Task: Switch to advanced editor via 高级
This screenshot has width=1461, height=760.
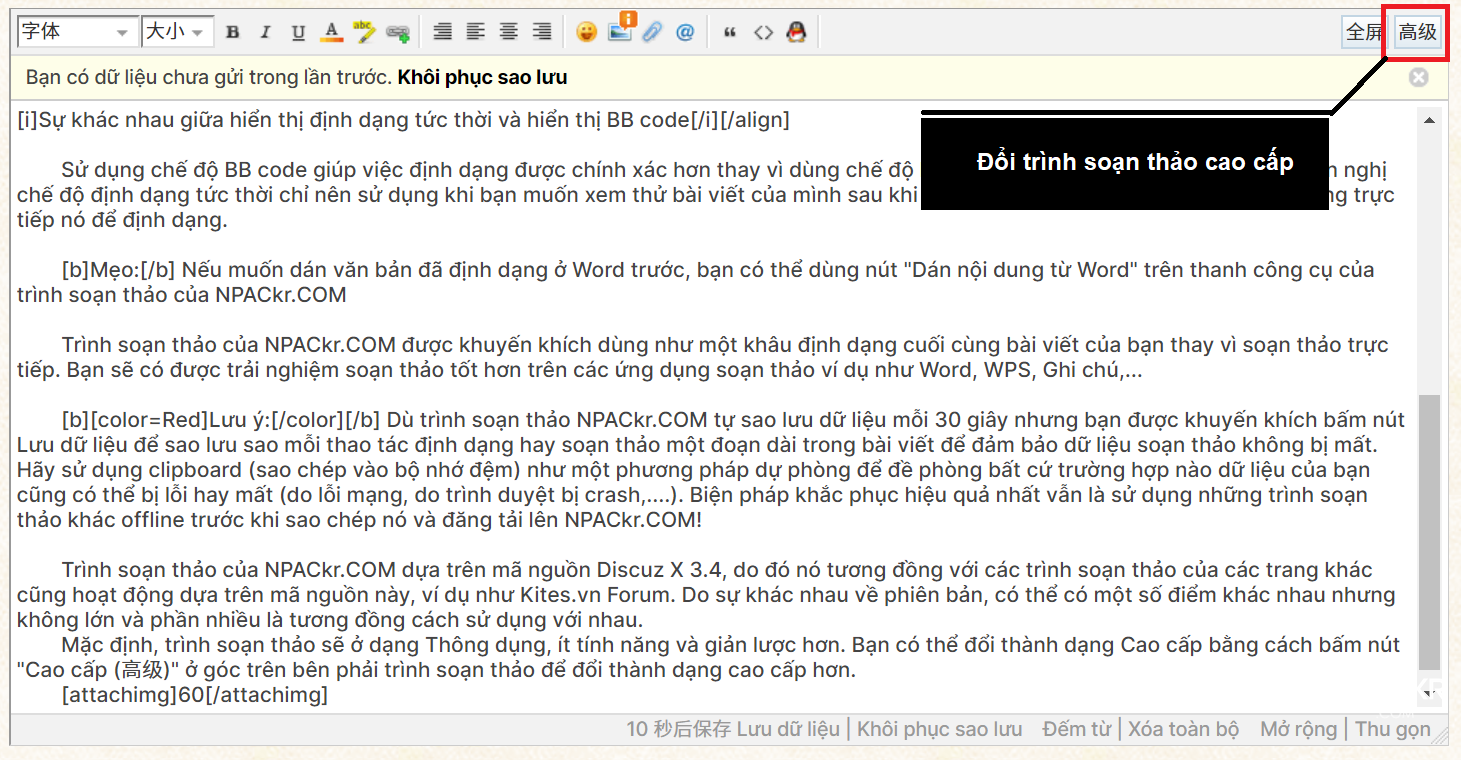Action: (x=1418, y=32)
